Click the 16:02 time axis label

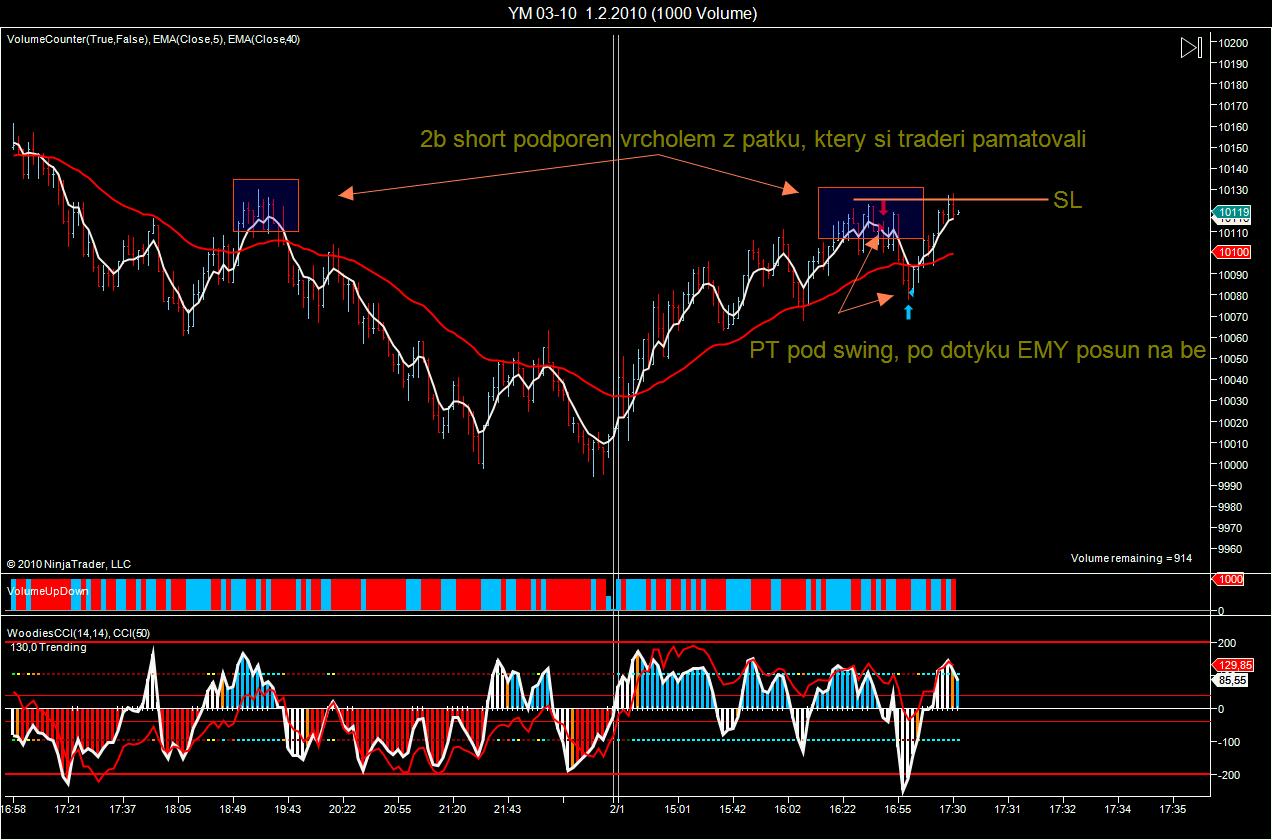pyautogui.click(x=788, y=808)
